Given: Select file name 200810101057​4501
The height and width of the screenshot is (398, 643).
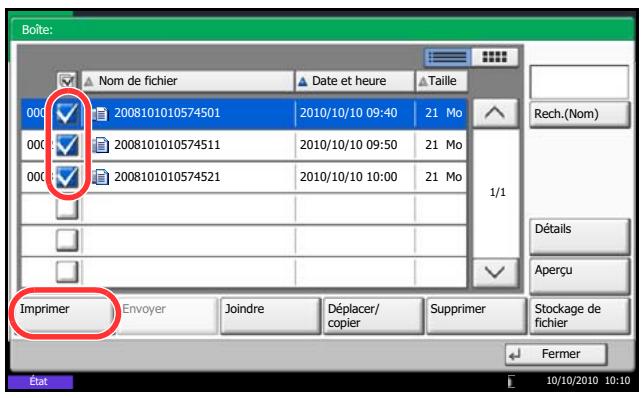Looking at the screenshot, I should click(x=167, y=113).
